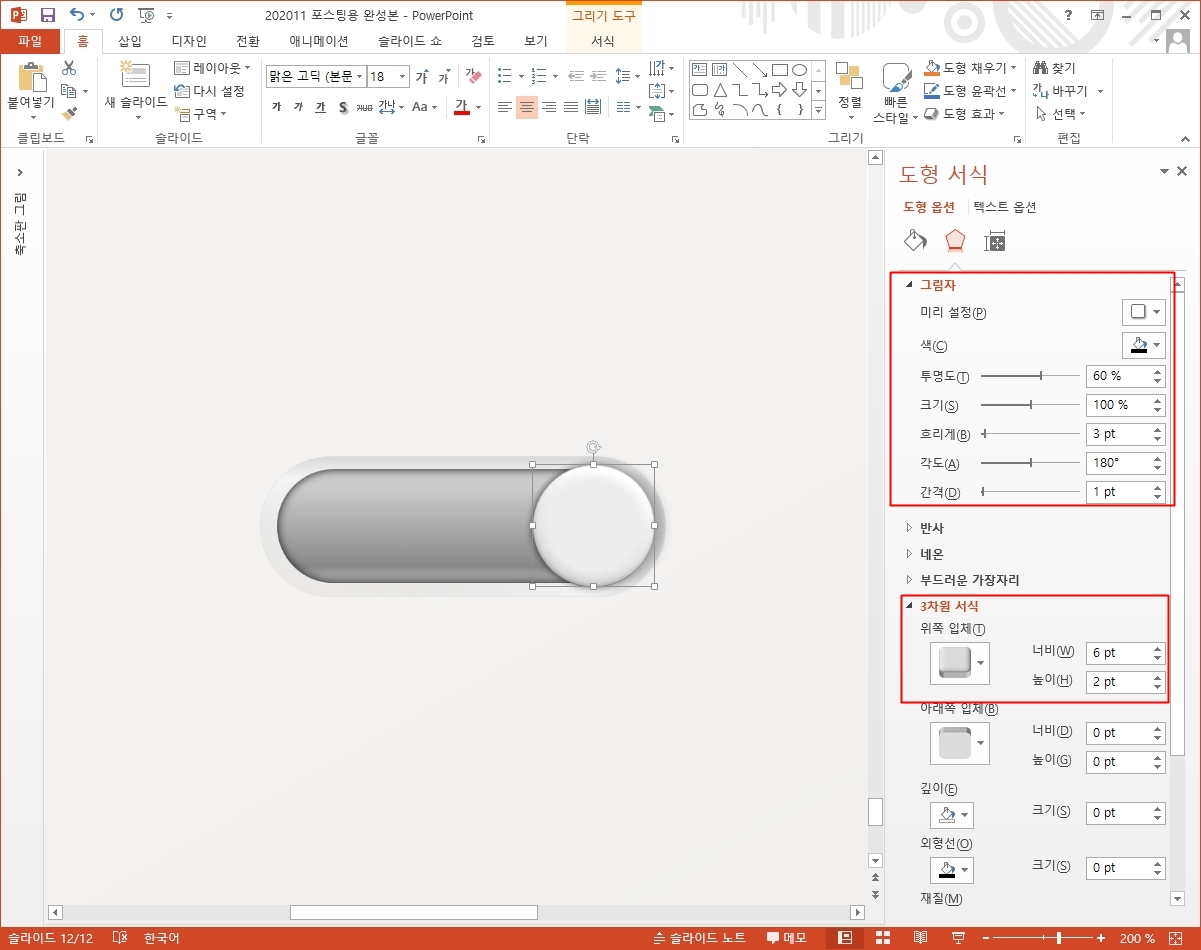Click the Reset (다시 설정) button
The height and width of the screenshot is (950, 1201).
click(x=209, y=91)
